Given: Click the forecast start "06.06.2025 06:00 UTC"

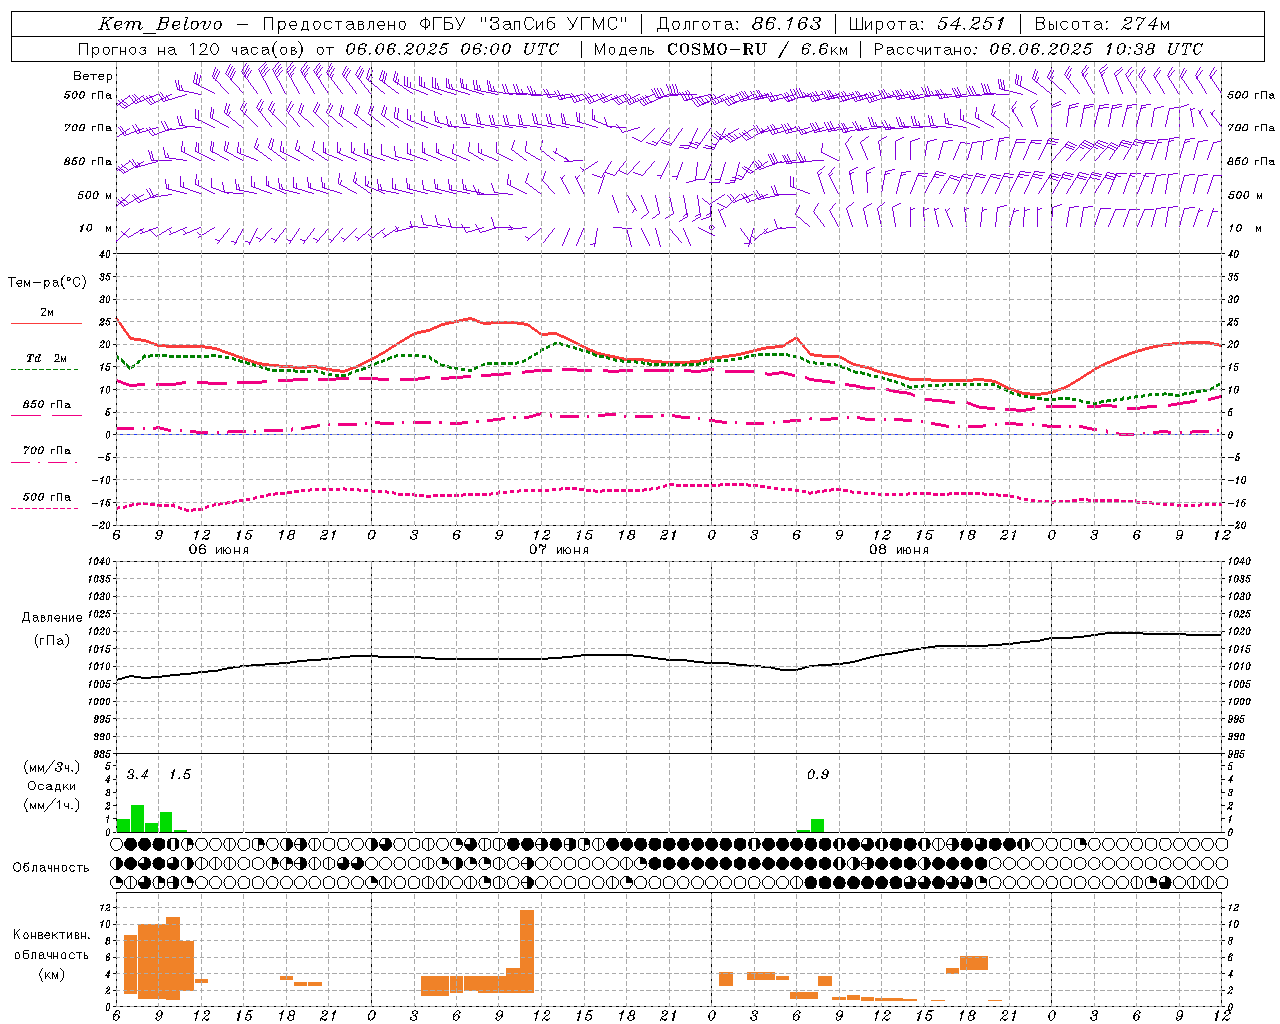Looking at the screenshot, I should [452, 49].
